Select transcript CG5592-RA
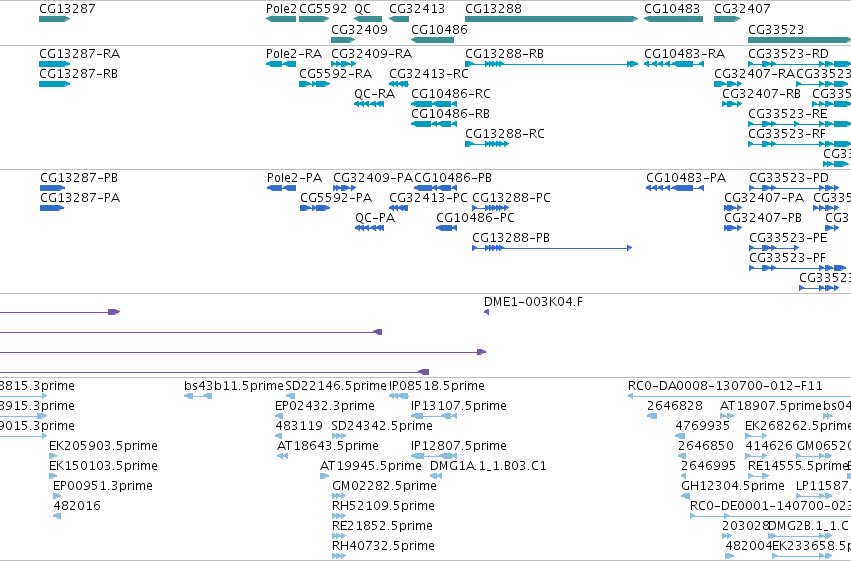Image resolution: width=851 pixels, height=561 pixels. [336, 74]
